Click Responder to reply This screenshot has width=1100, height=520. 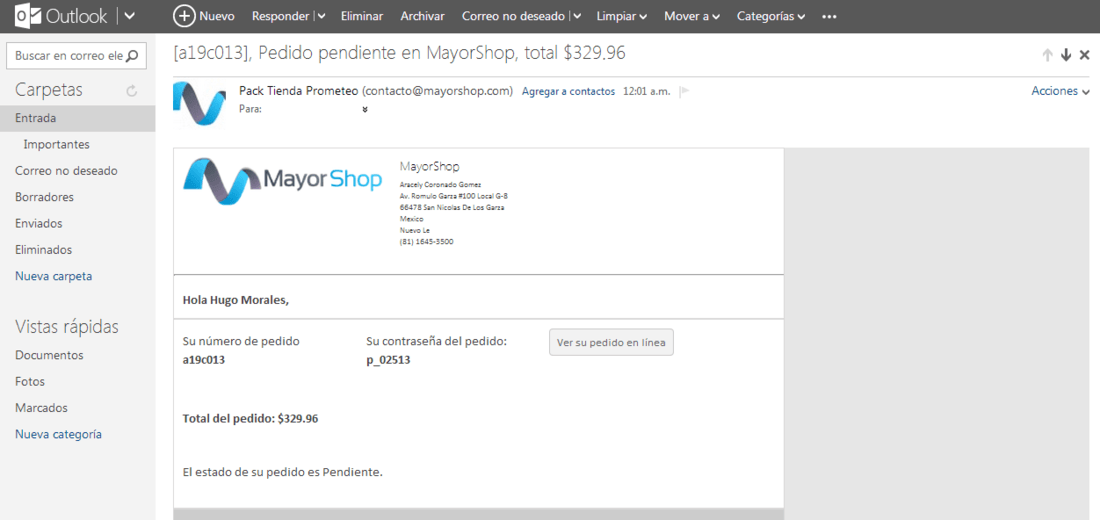click(x=281, y=16)
